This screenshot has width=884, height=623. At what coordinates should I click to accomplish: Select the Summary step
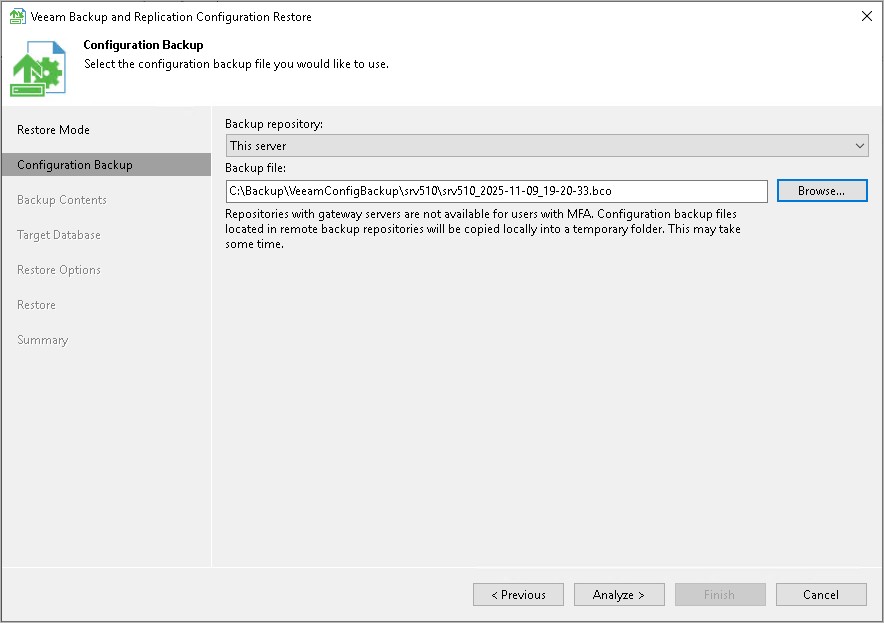point(42,339)
